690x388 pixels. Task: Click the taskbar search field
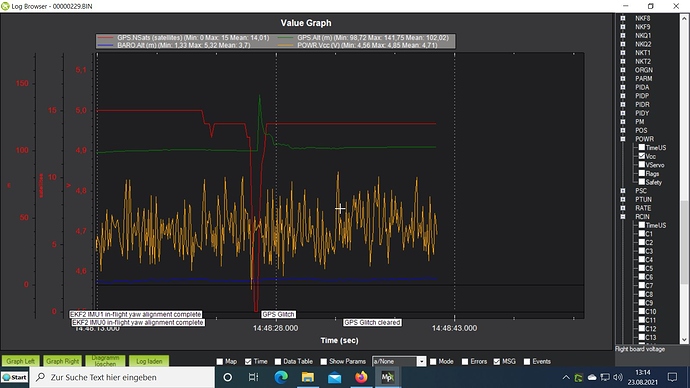[x=122, y=377]
